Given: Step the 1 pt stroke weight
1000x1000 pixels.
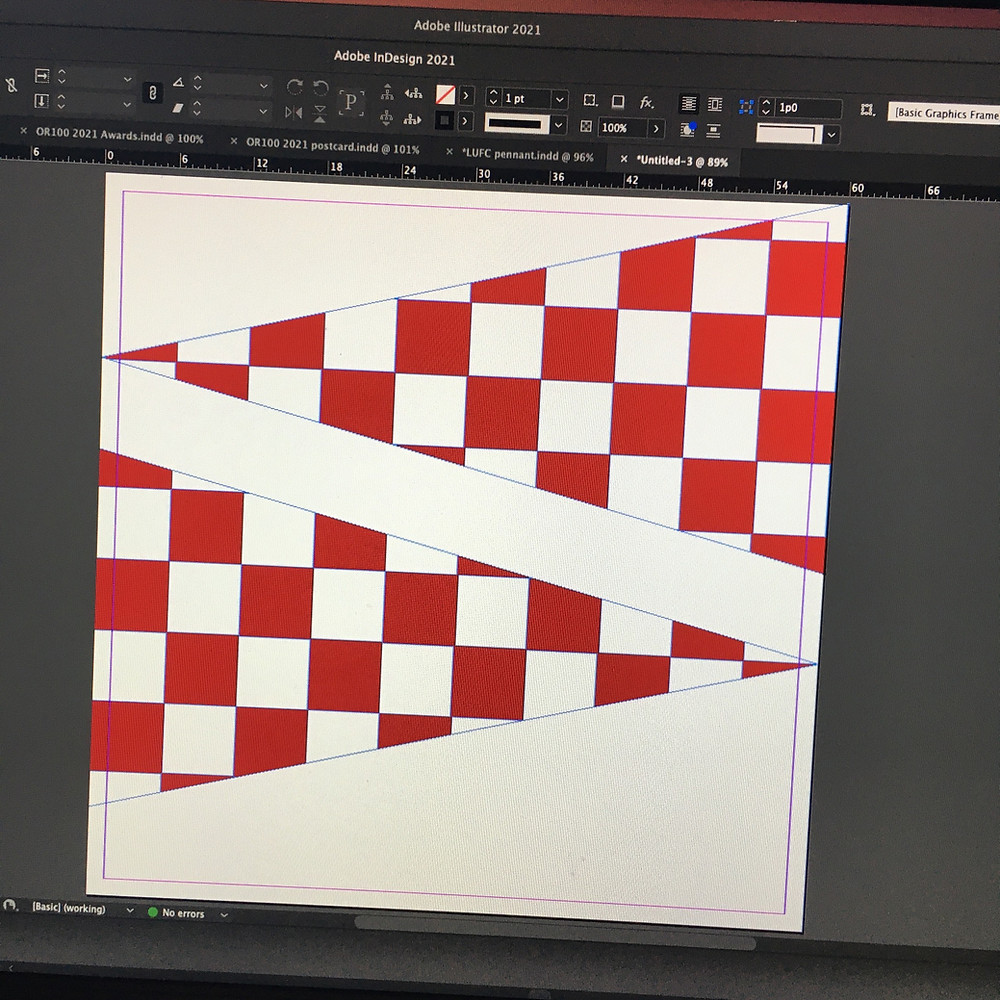Looking at the screenshot, I should click(493, 97).
